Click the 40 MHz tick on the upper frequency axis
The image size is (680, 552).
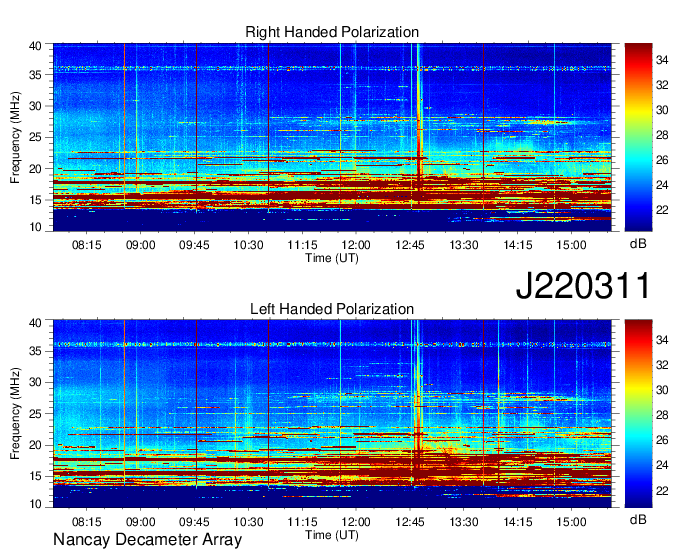click(35, 46)
